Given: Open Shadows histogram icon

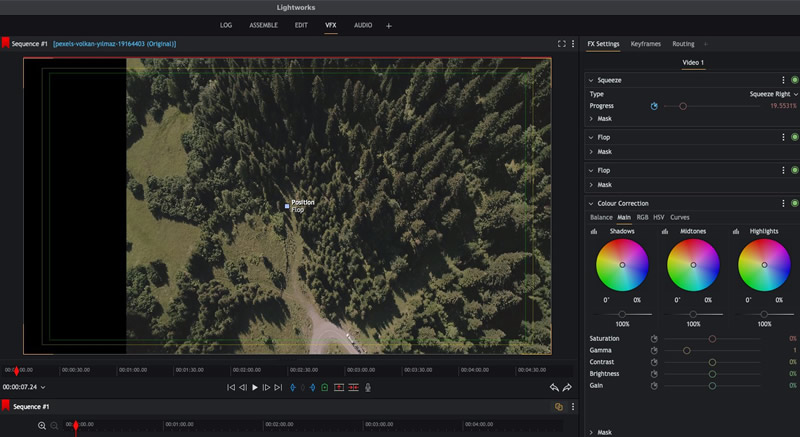Looking at the screenshot, I should pos(594,232).
